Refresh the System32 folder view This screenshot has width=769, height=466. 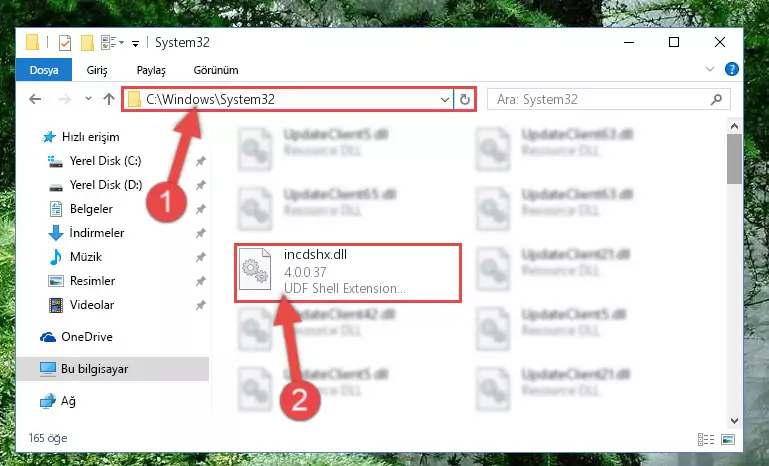(464, 100)
